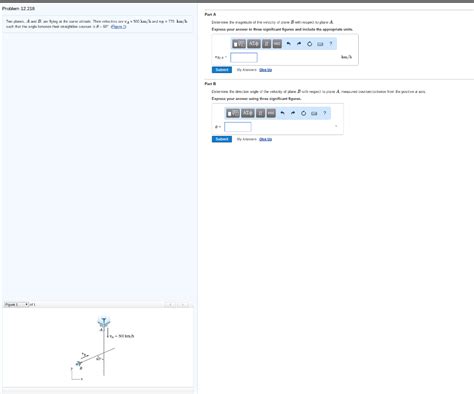The height and width of the screenshot is (394, 474).
Task: Click the up-down arrows button in Part B
Action: click(261, 113)
